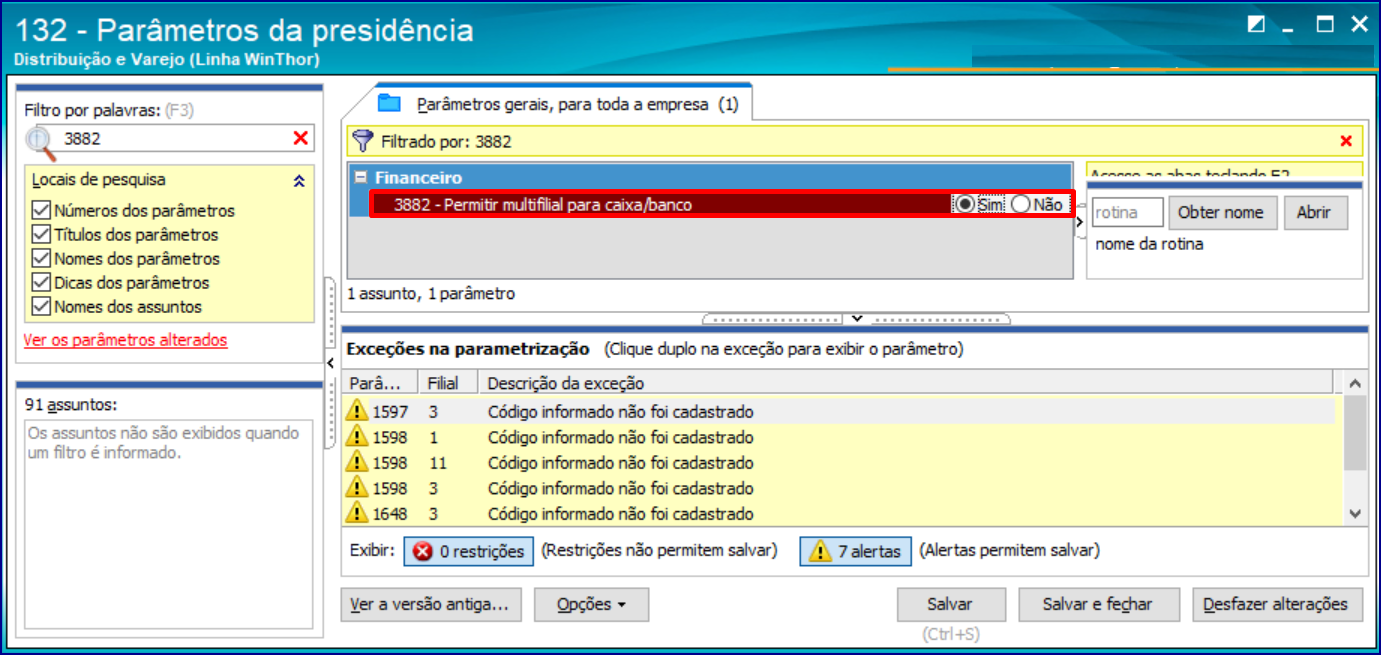This screenshot has width=1381, height=655.
Task: Click description text on the 1597 row
Action: pos(620,412)
